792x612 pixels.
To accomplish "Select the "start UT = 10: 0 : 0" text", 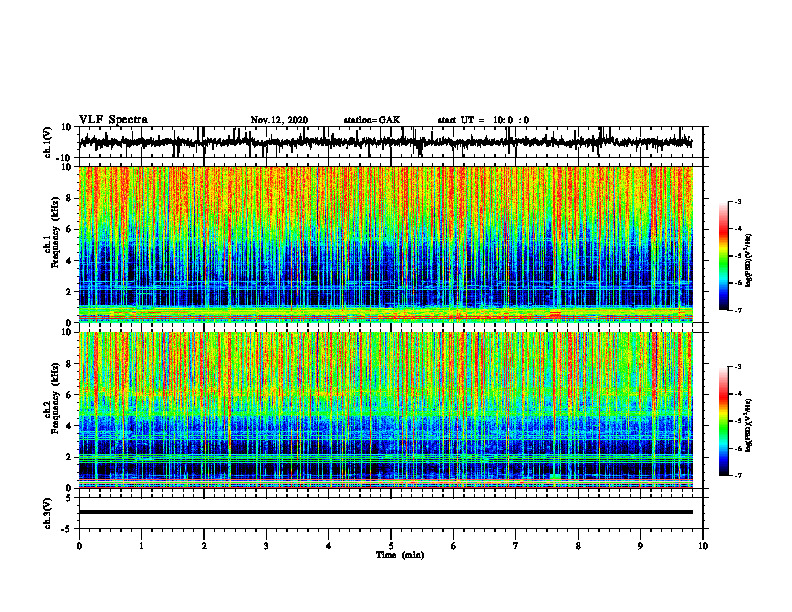I will [483, 120].
